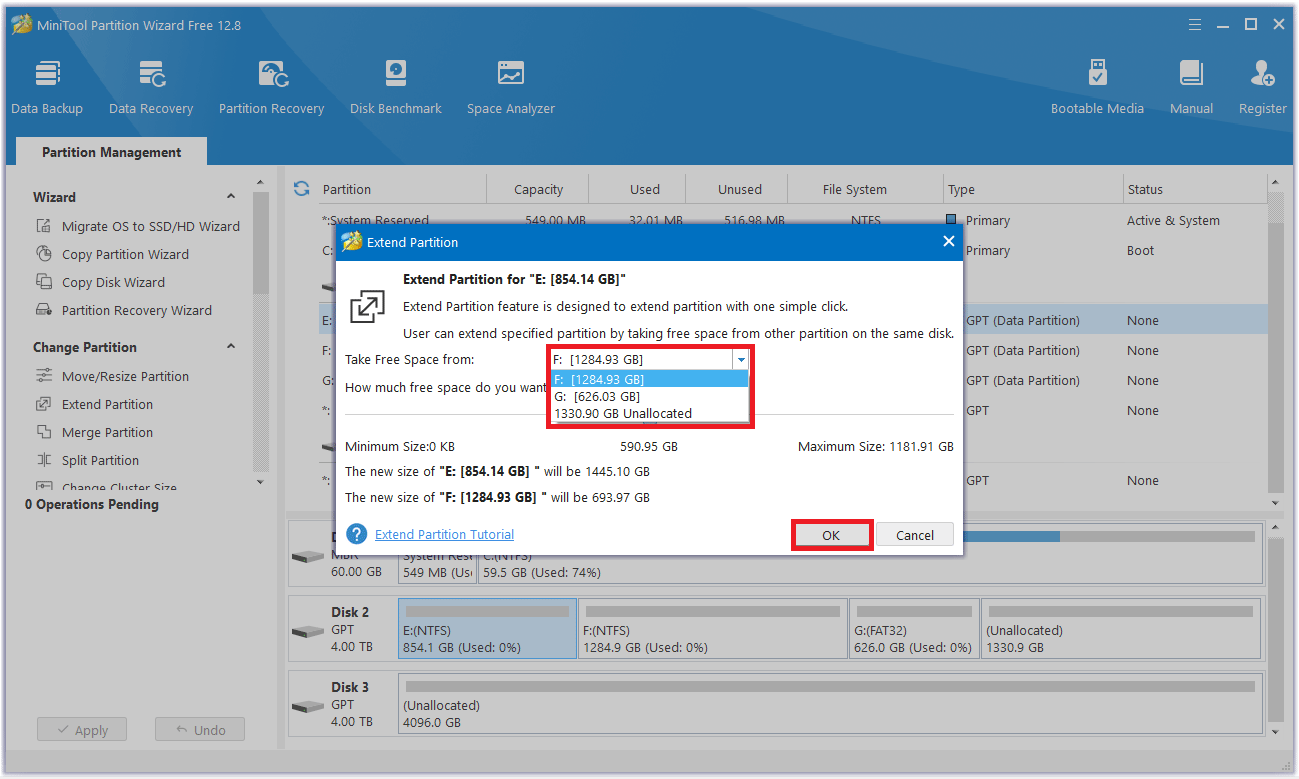Click the partition list scroll up arrow

(x=1275, y=182)
